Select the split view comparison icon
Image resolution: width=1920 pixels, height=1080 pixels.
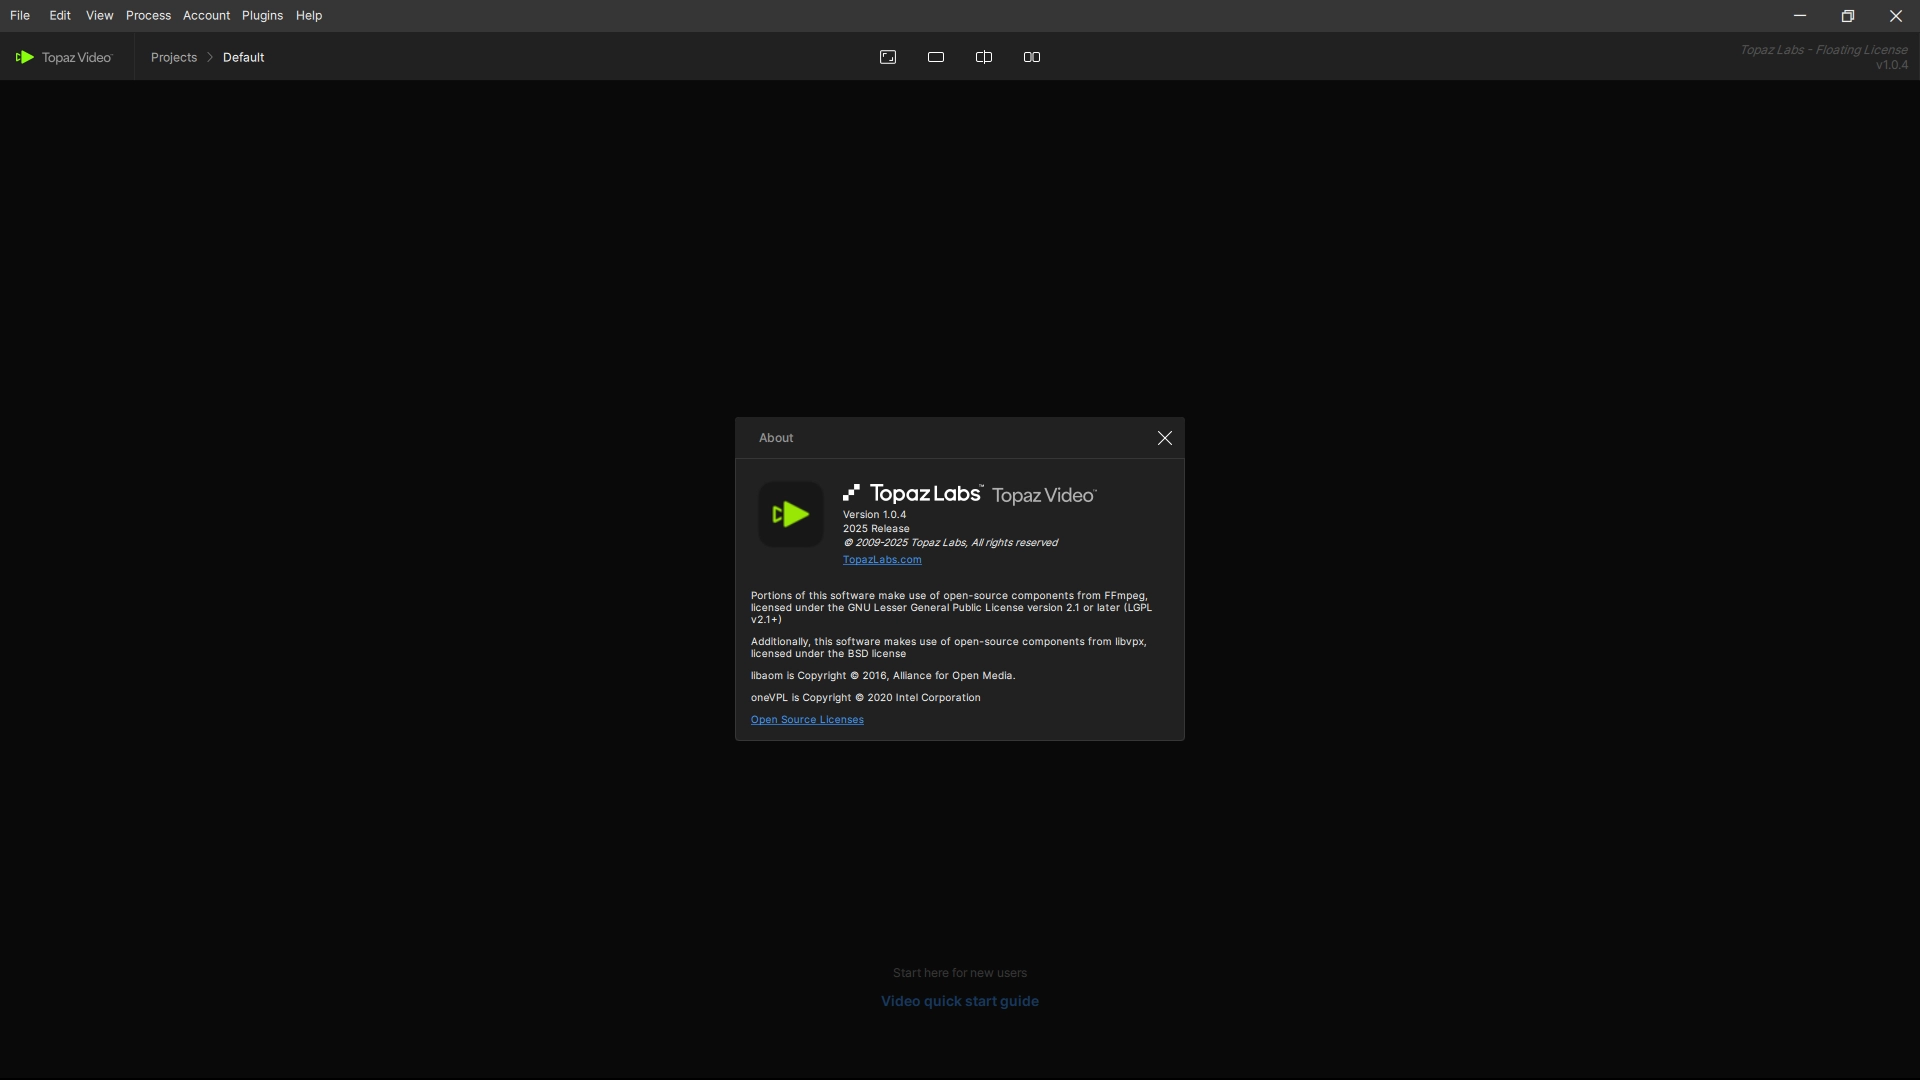tap(984, 57)
